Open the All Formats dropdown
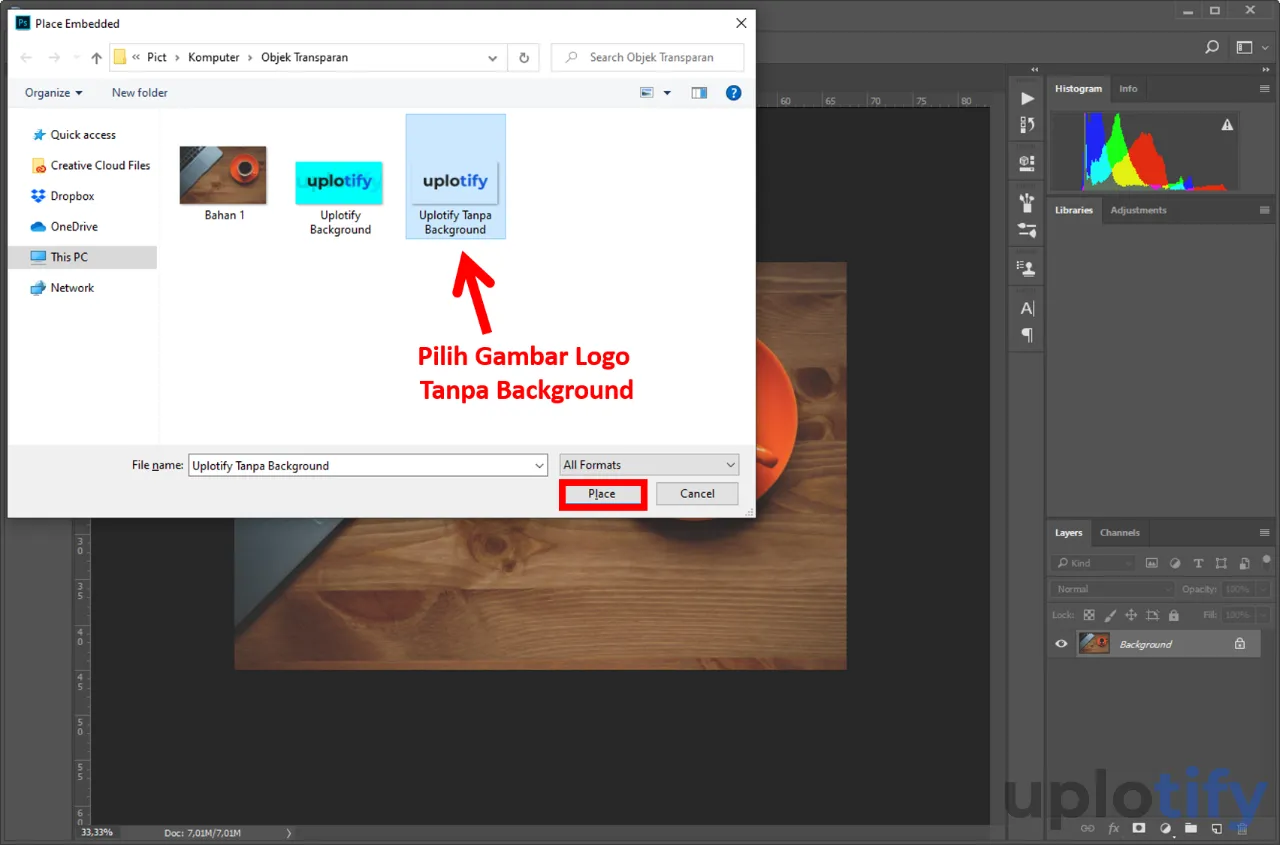The image size is (1280, 845). [x=649, y=465]
